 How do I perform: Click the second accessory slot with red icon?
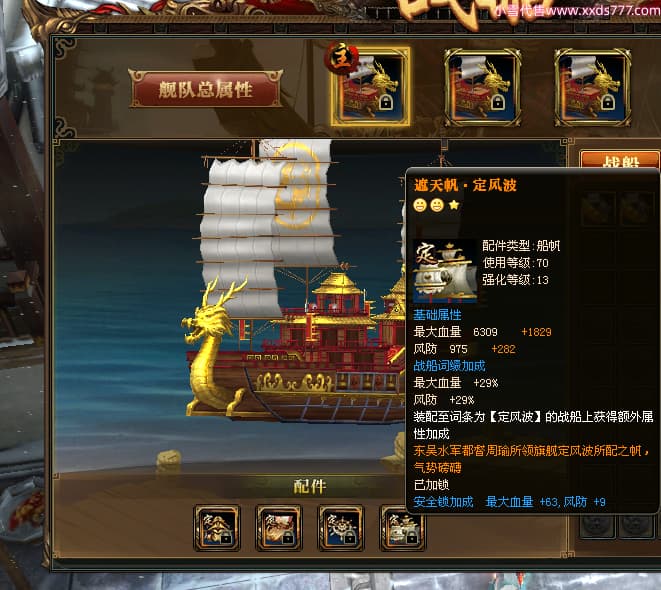tap(279, 528)
